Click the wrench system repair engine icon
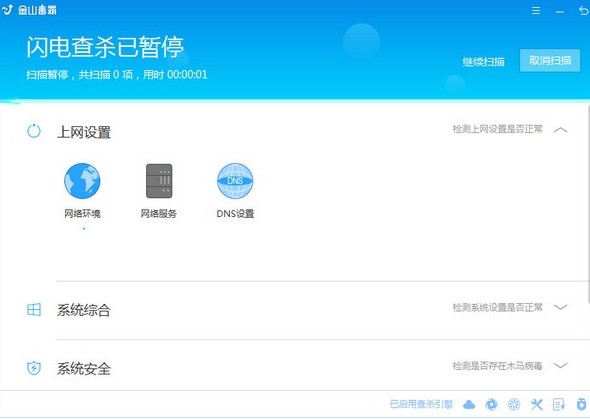This screenshot has height=419, width=590. click(x=537, y=404)
